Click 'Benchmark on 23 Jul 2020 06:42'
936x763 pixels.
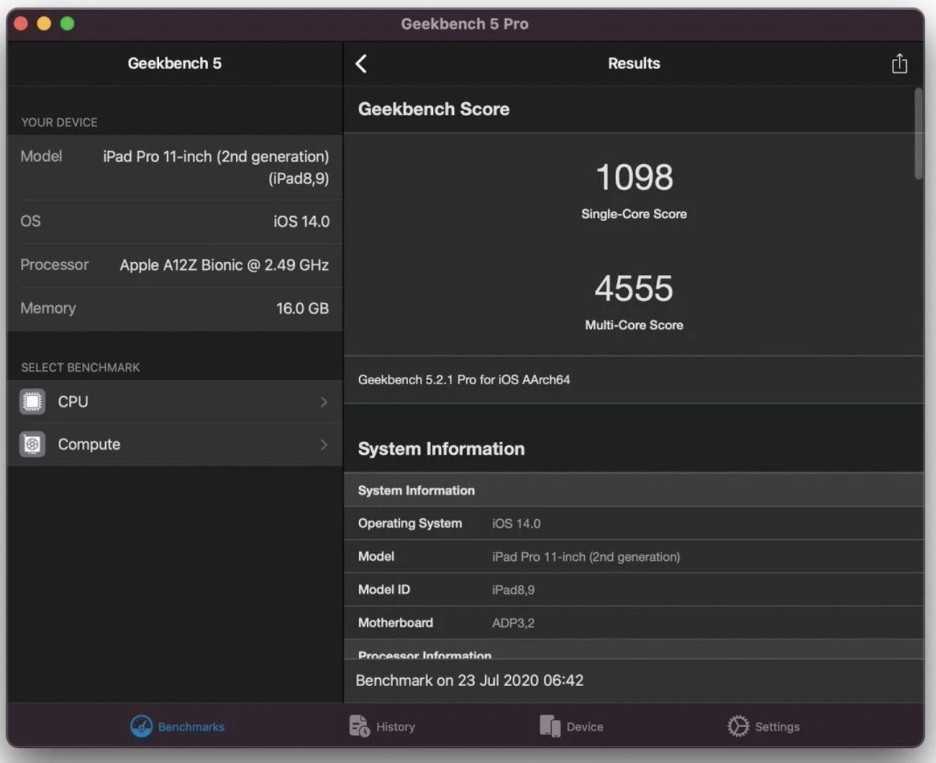click(469, 680)
